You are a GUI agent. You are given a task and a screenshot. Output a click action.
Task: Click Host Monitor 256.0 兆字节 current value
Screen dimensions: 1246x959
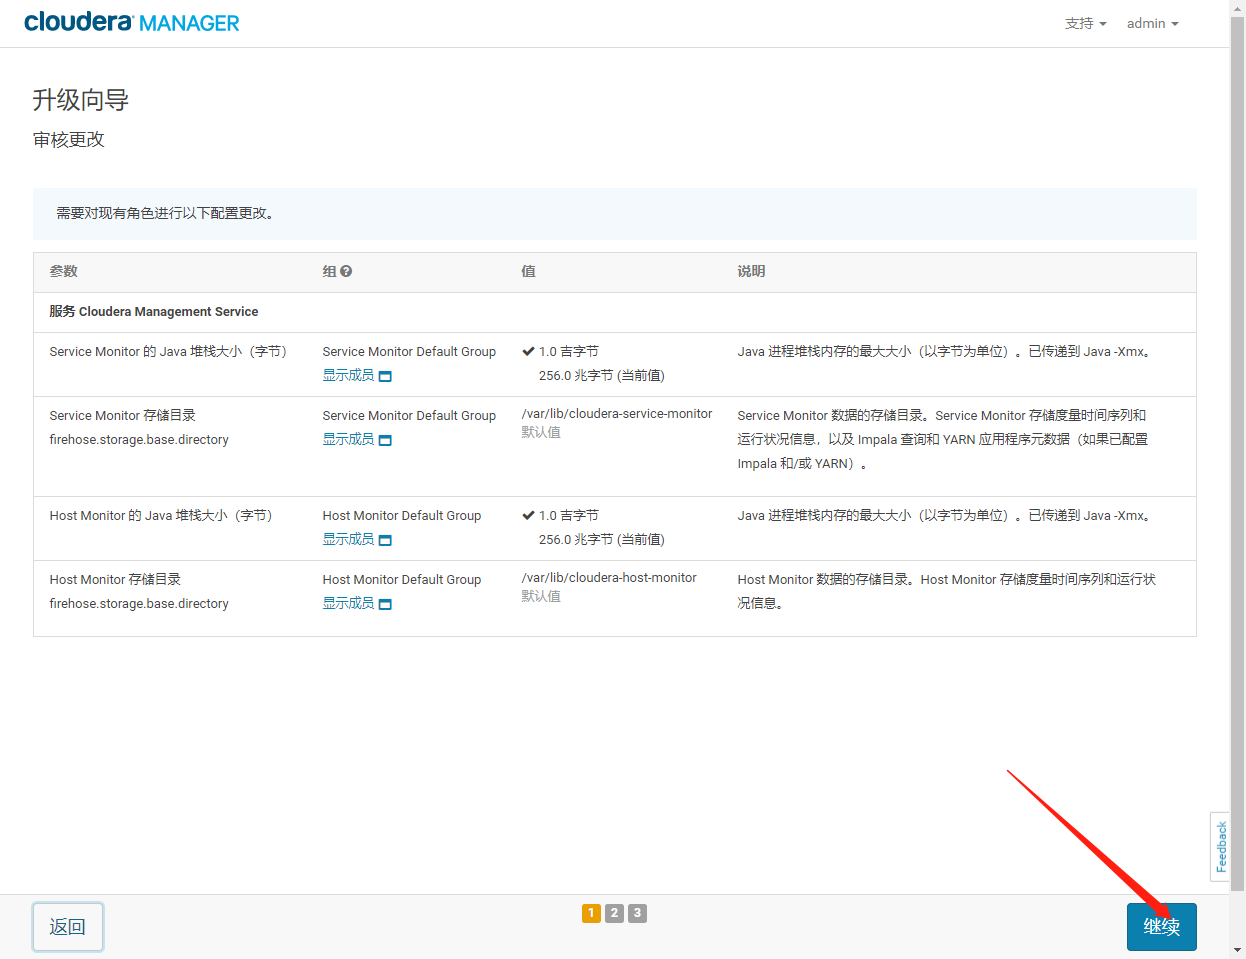point(602,540)
